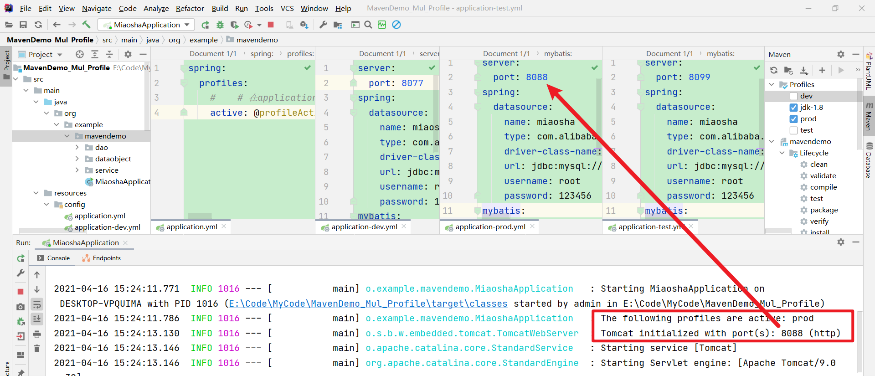Click the Expand All icon in Project panel

pos(95,54)
